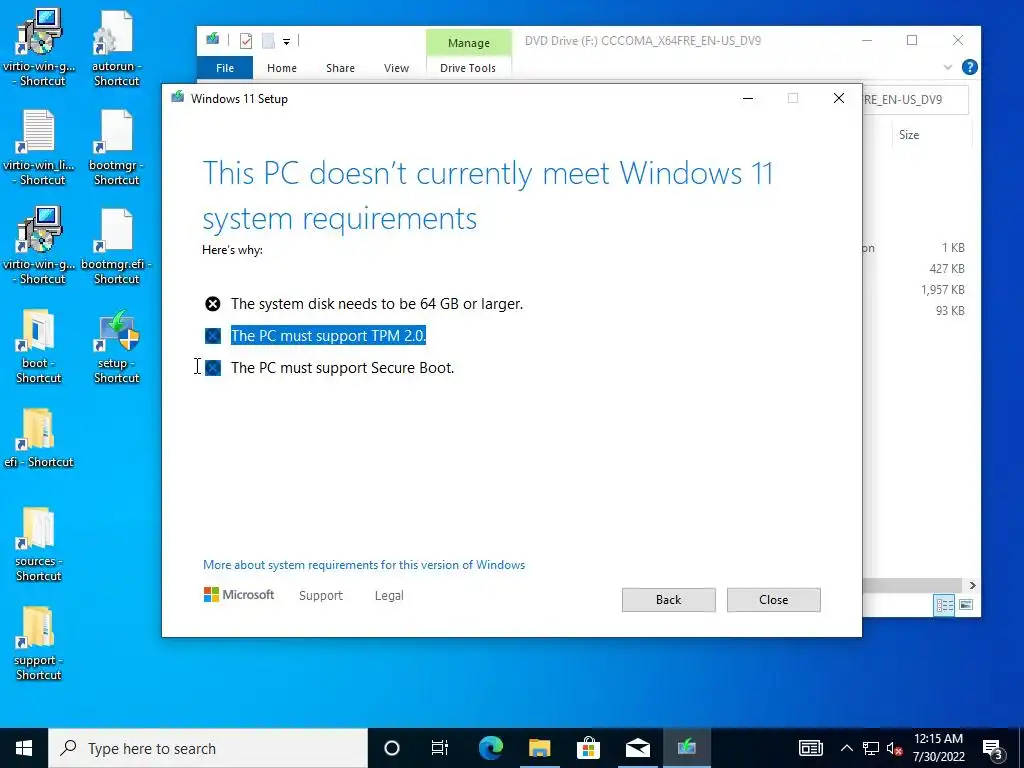Viewport: 1024px width, 768px height.
Task: Open the boot Shortcut folder icon
Action: tap(39, 346)
